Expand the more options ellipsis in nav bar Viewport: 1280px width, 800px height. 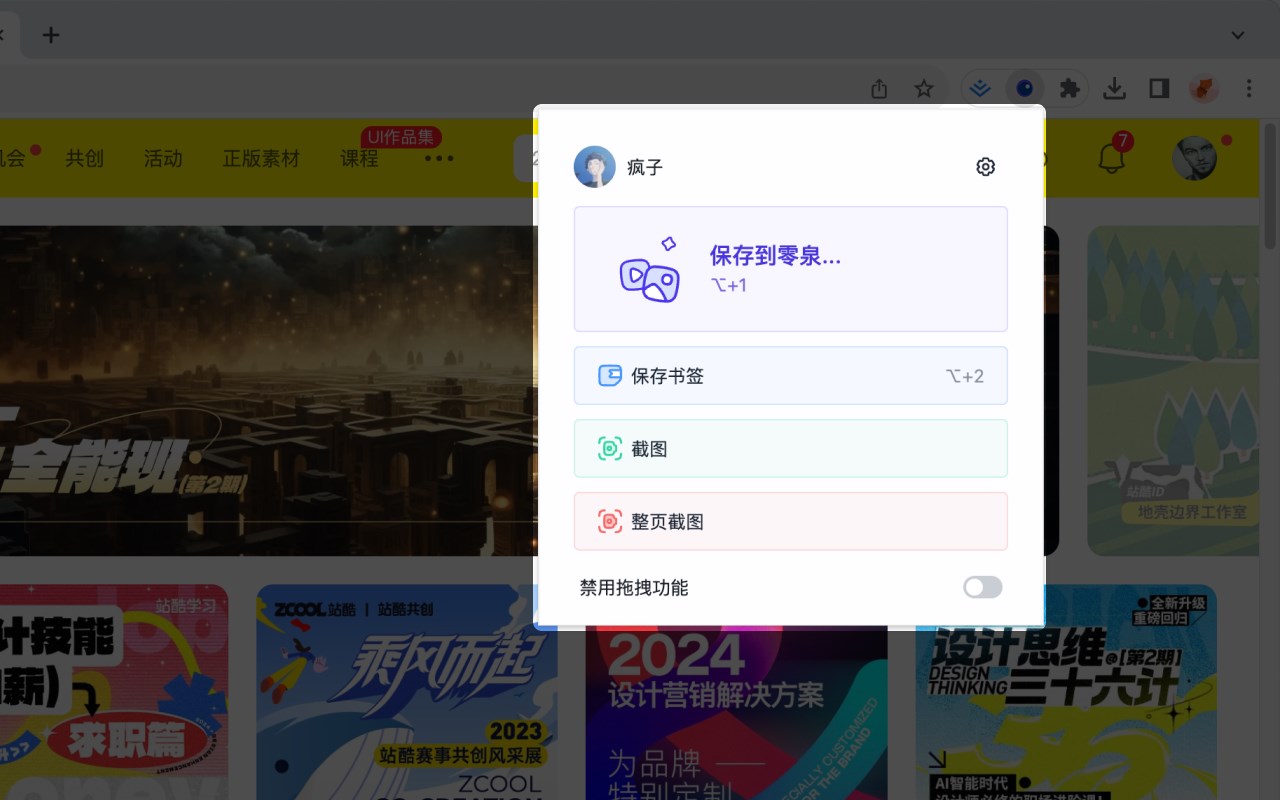(439, 158)
